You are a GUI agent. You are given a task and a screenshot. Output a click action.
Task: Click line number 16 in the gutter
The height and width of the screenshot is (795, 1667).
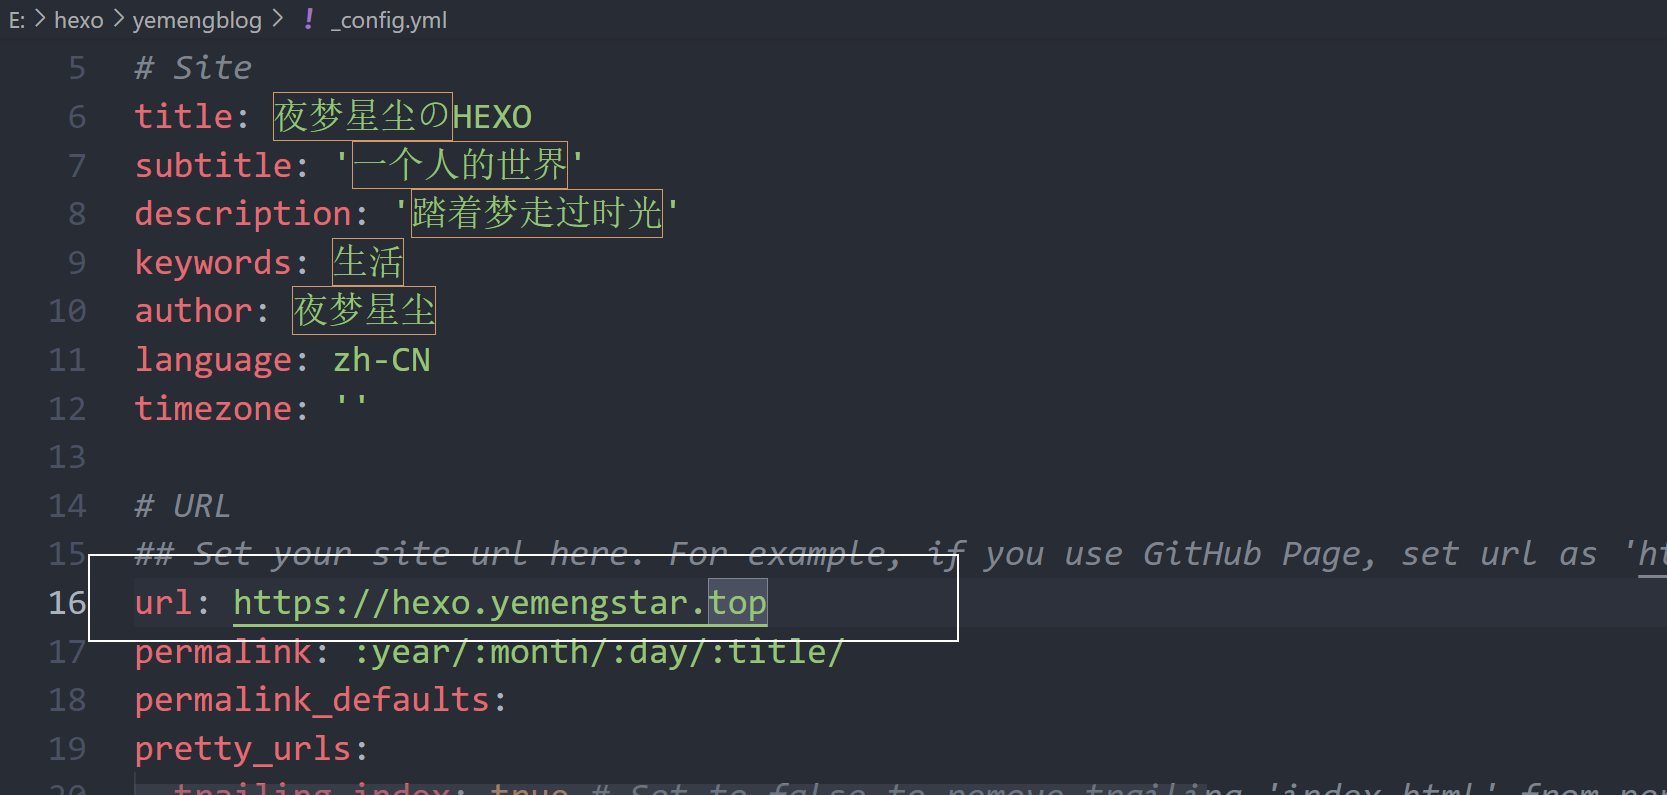click(x=67, y=603)
